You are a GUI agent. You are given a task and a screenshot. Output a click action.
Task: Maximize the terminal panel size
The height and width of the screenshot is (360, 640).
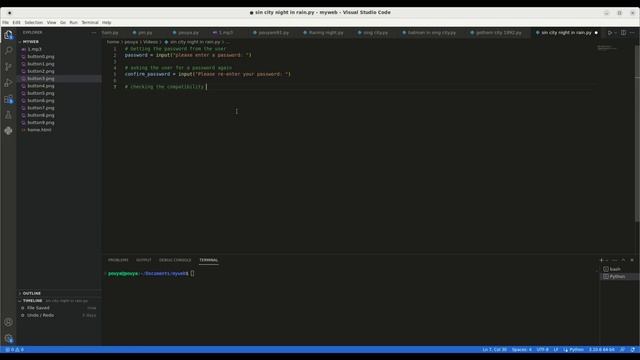623,260
